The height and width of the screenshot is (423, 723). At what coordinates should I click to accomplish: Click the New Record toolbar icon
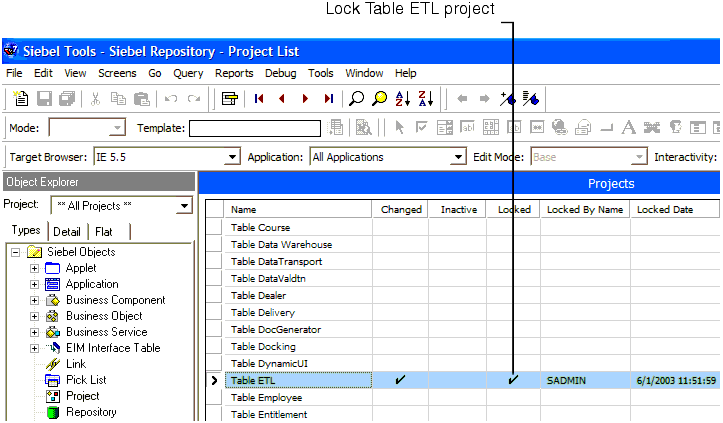(21, 98)
